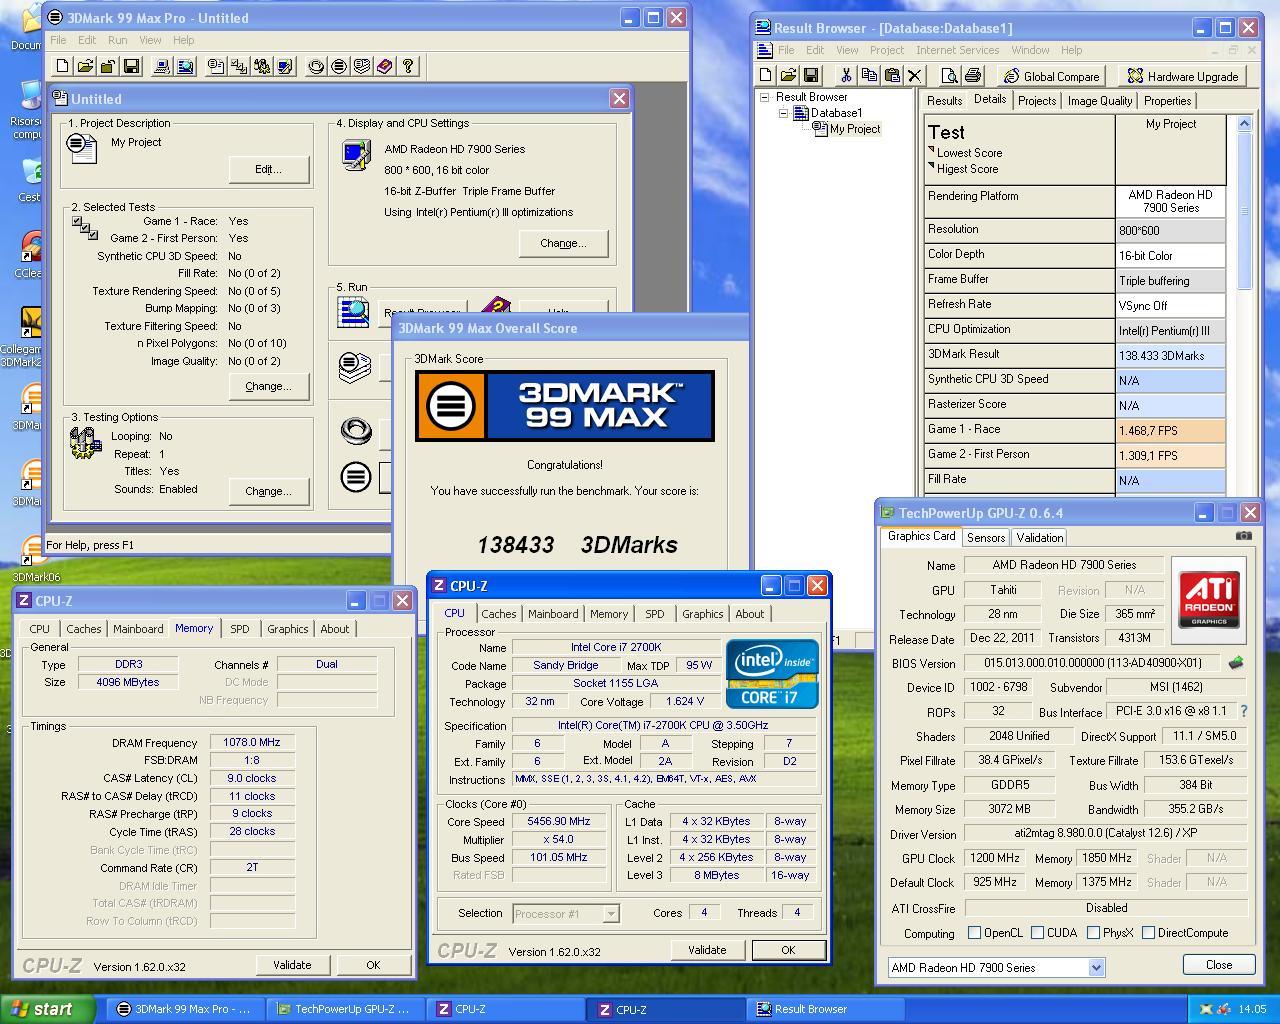Click Hardware Upgrade button
The width and height of the screenshot is (1280, 1024).
pos(1182,76)
